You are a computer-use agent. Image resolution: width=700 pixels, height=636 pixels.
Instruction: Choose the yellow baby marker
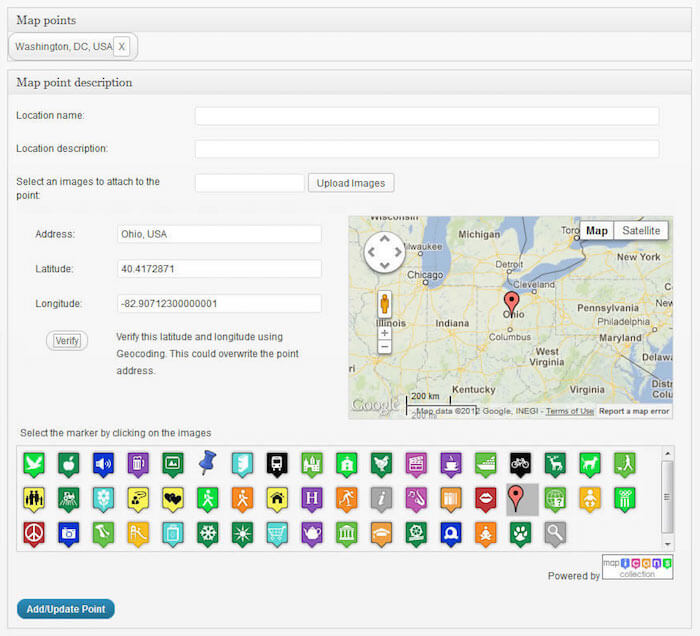click(590, 499)
